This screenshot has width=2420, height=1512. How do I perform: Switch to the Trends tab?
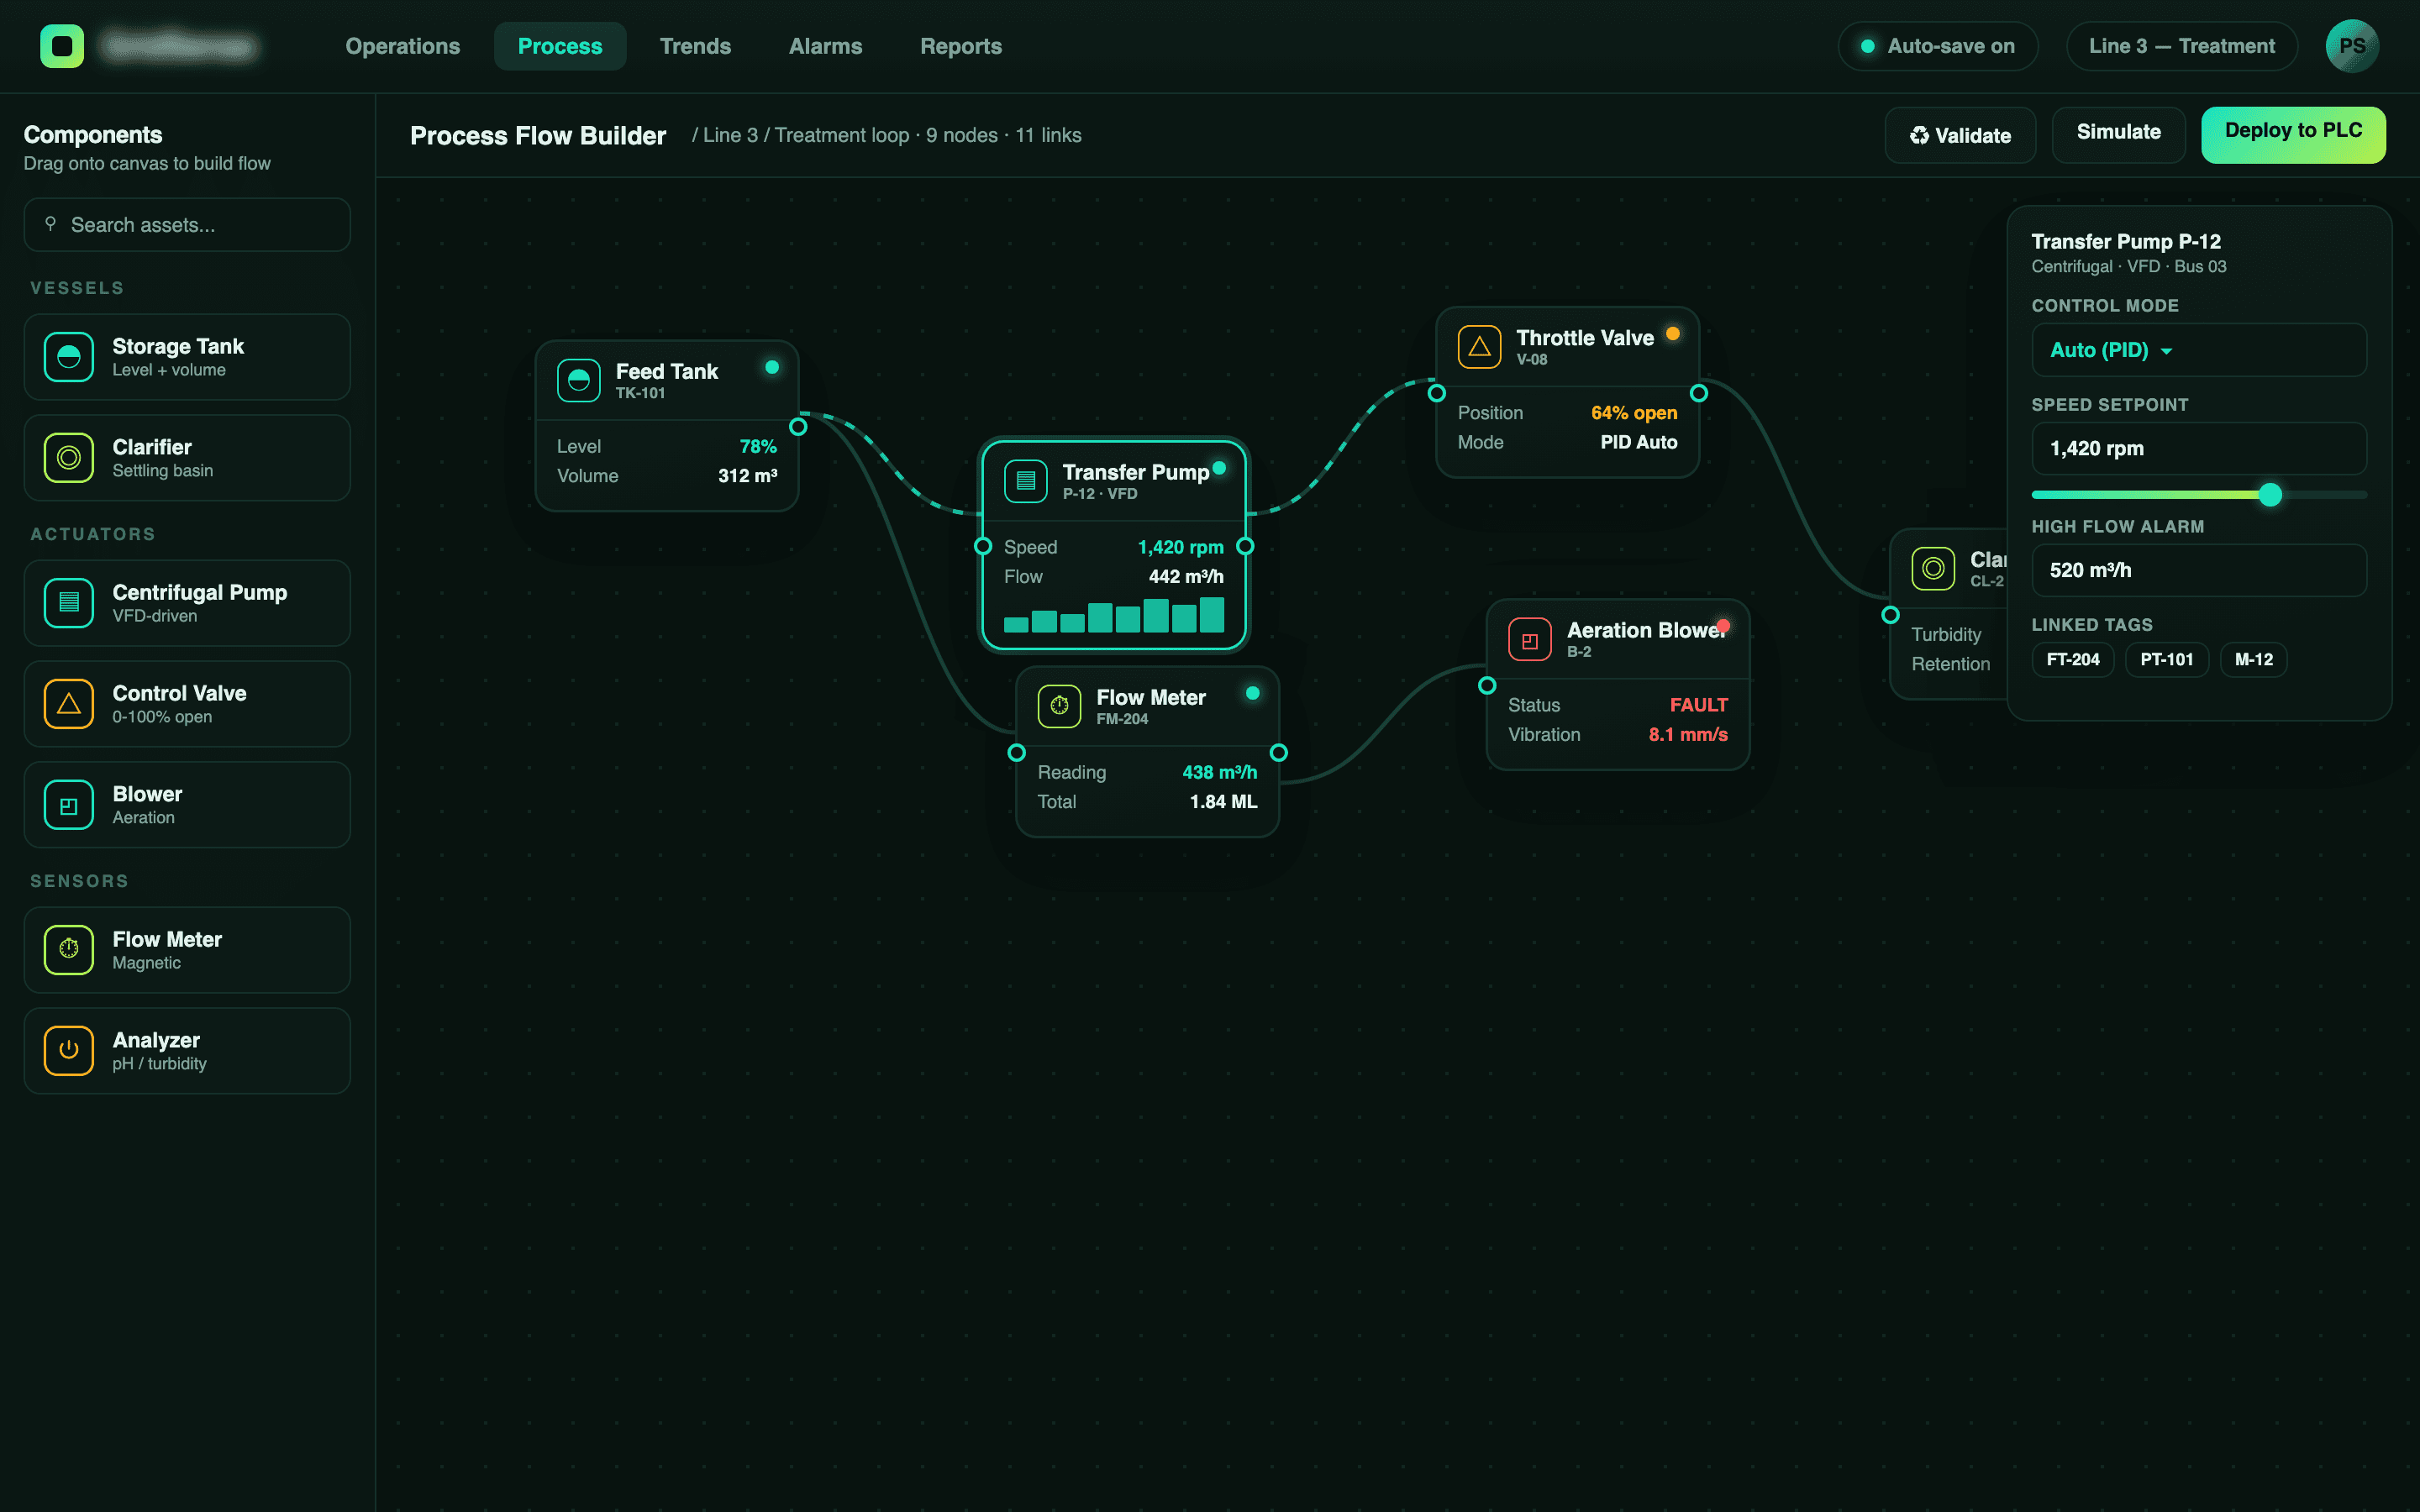(695, 46)
